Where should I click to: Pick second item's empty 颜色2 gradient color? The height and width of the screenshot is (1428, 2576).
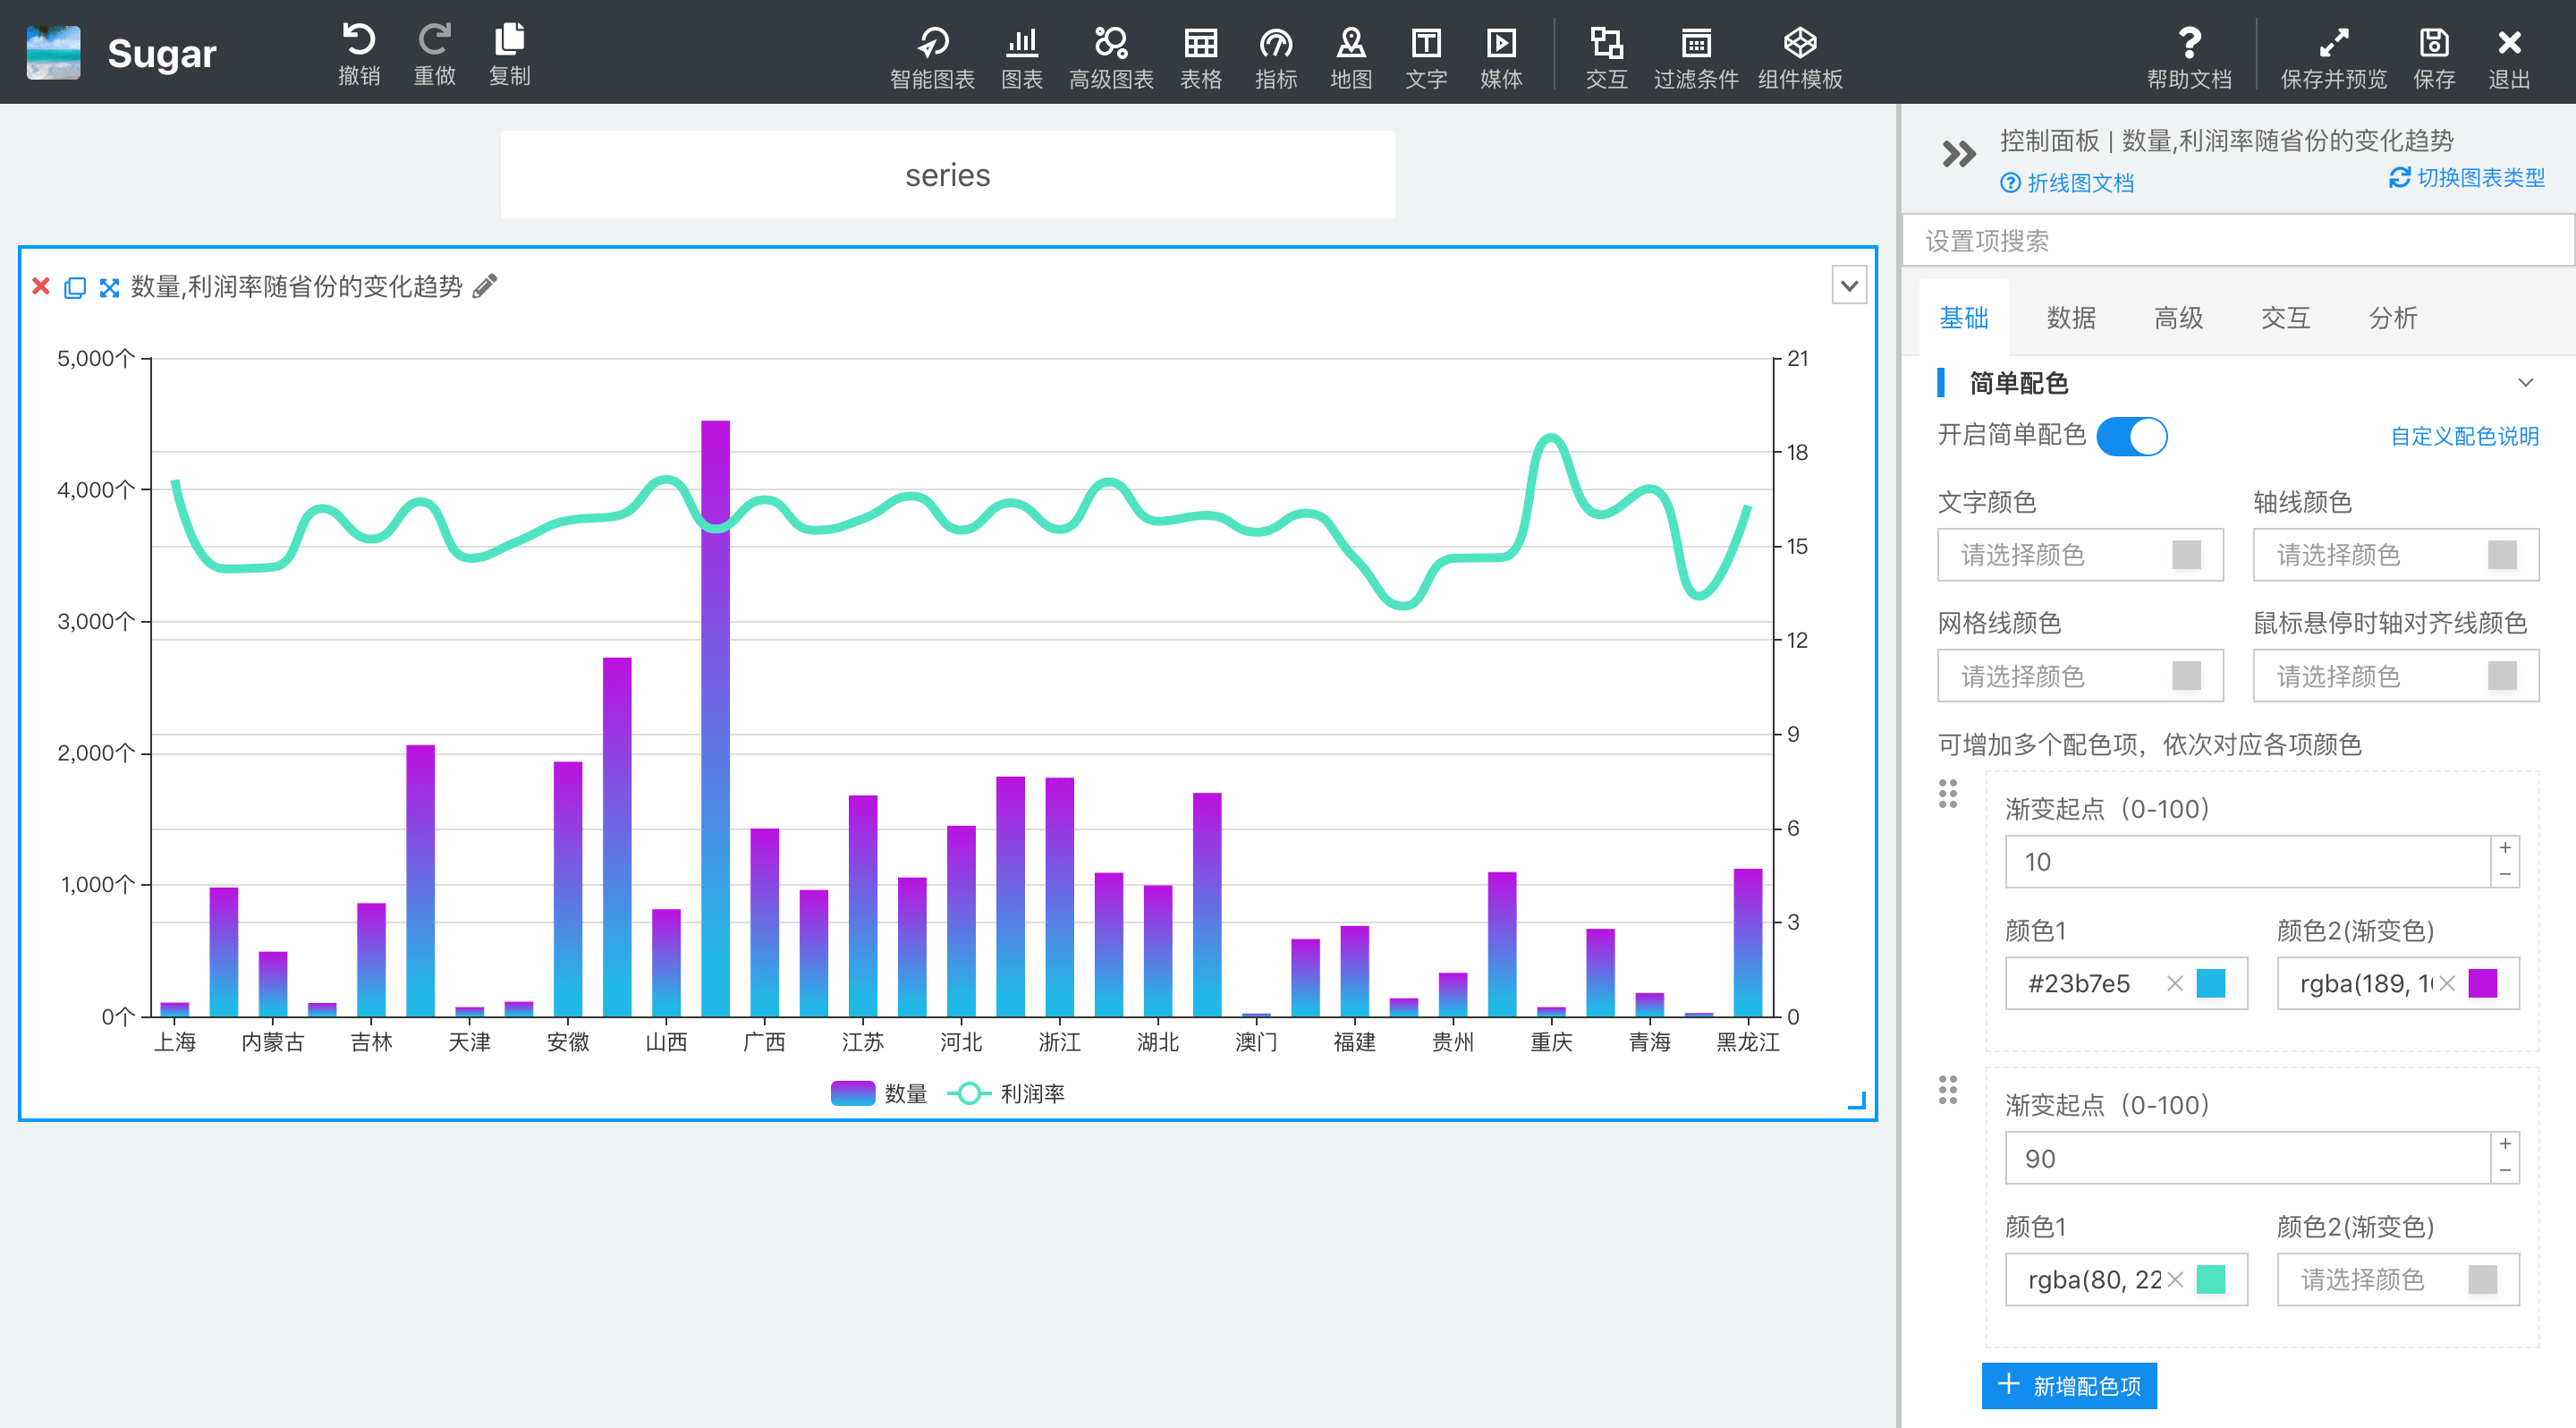tap(2398, 1279)
